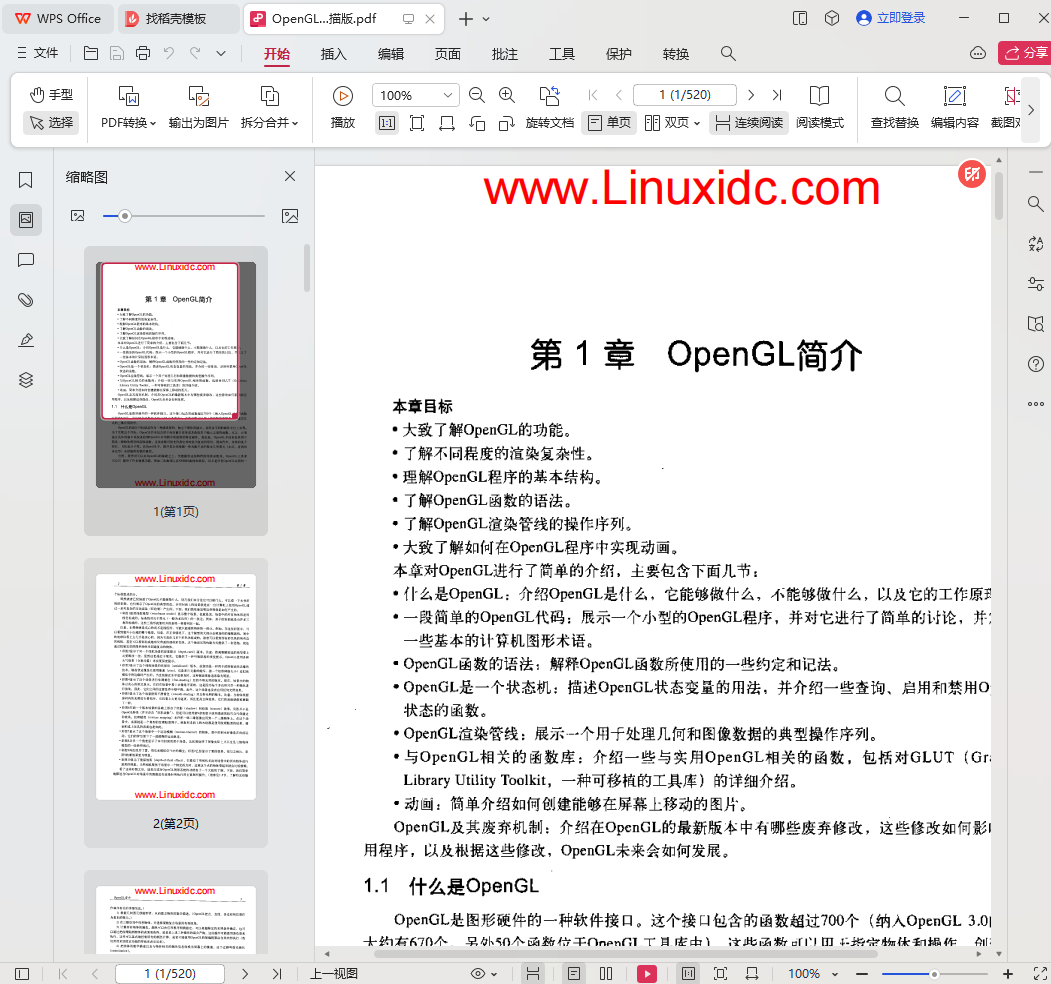Fit page with ribbon fit-page icon
1051x984 pixels.
[417, 123]
